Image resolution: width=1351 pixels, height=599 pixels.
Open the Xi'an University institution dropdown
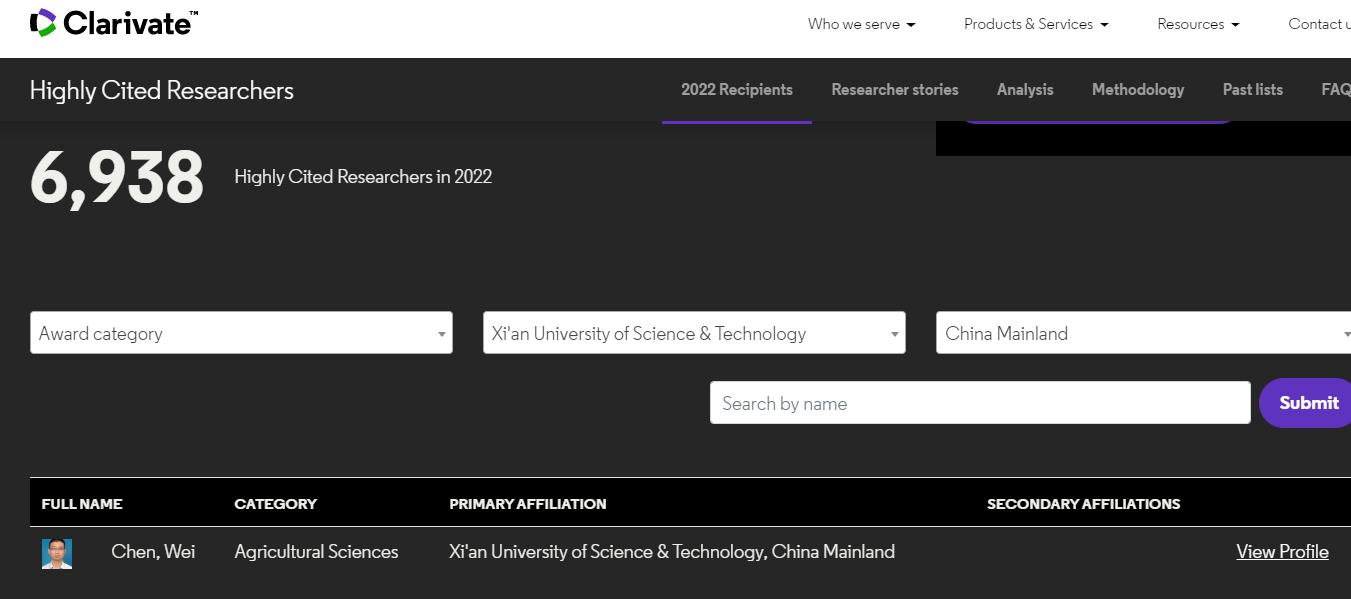pyautogui.click(x=694, y=333)
